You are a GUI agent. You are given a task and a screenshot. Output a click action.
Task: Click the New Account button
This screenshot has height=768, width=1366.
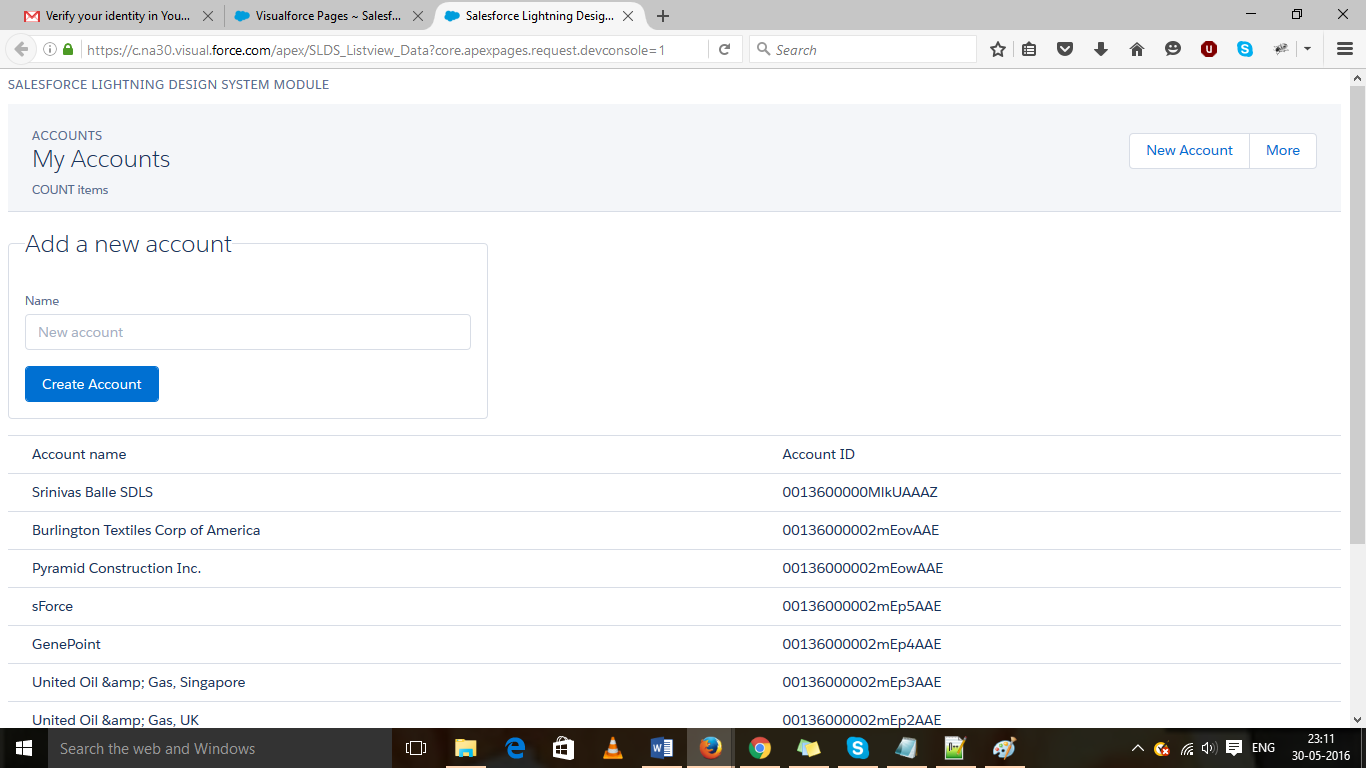point(1189,150)
